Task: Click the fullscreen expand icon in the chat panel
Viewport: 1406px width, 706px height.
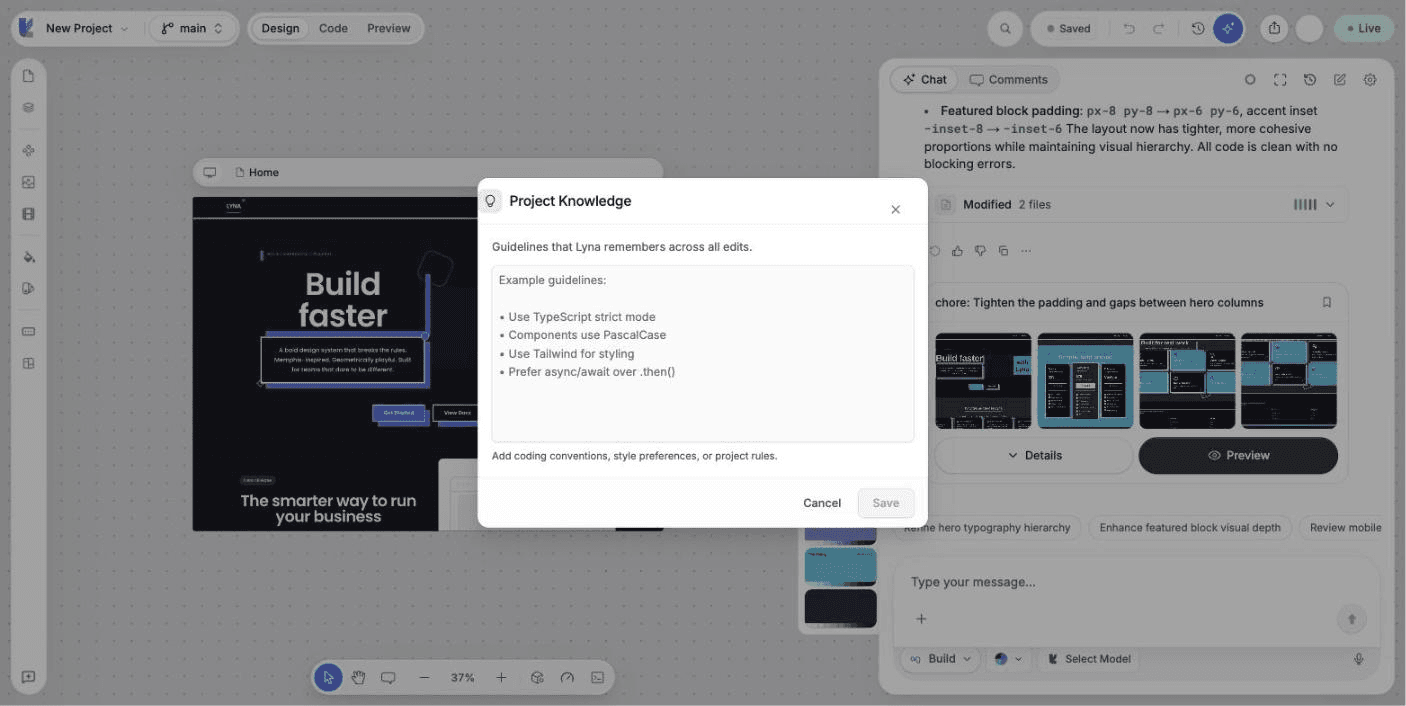Action: 1280,80
